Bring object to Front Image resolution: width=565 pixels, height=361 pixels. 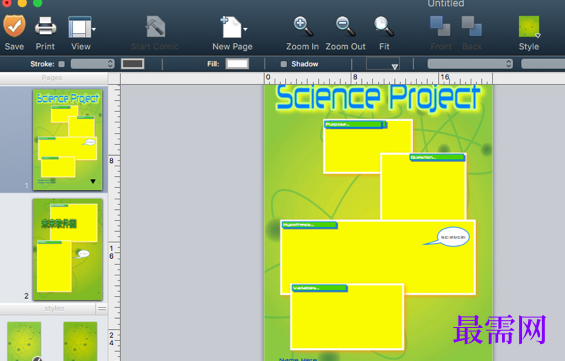tap(440, 26)
